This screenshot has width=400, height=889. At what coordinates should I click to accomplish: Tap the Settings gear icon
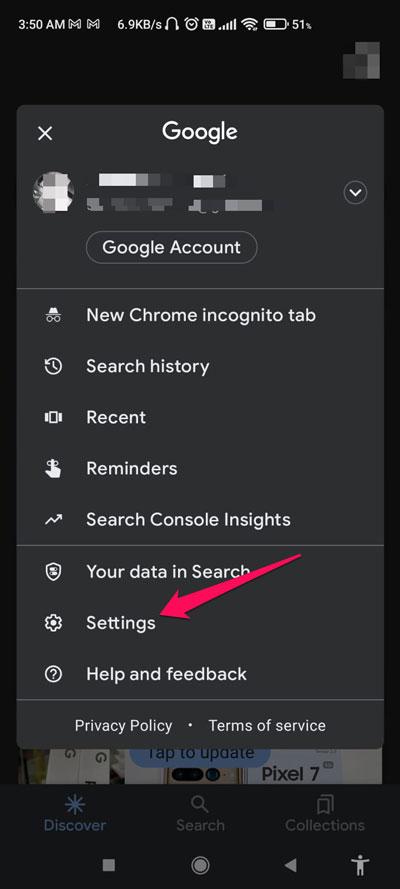click(x=53, y=623)
